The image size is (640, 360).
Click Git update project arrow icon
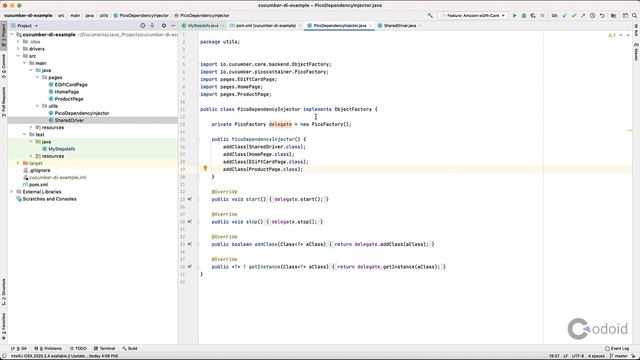point(564,16)
